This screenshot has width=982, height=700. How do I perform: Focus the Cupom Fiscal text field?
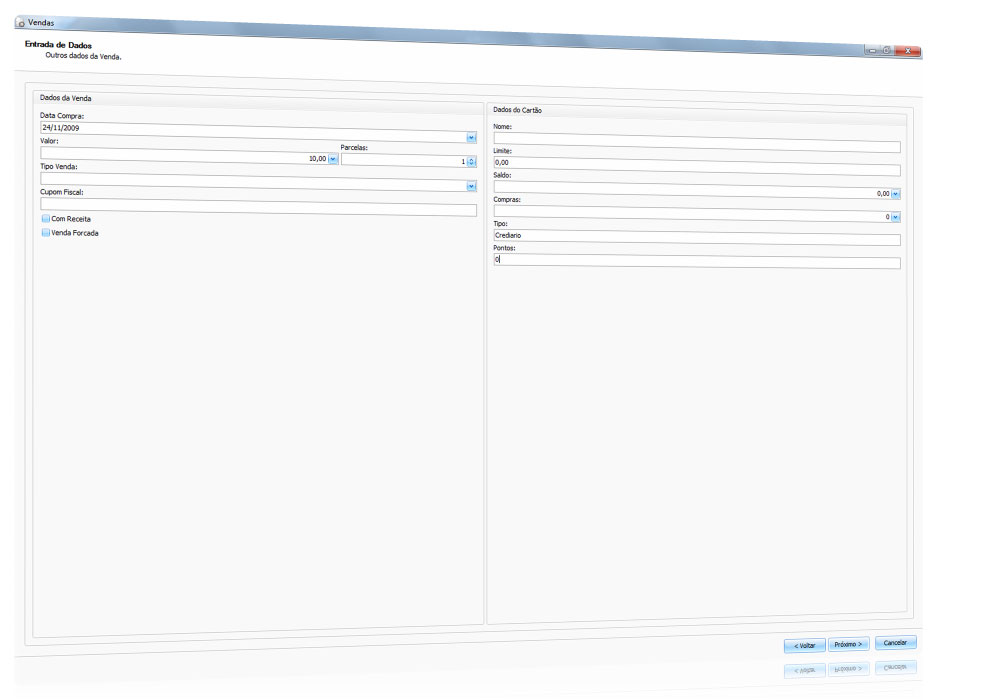pos(258,206)
